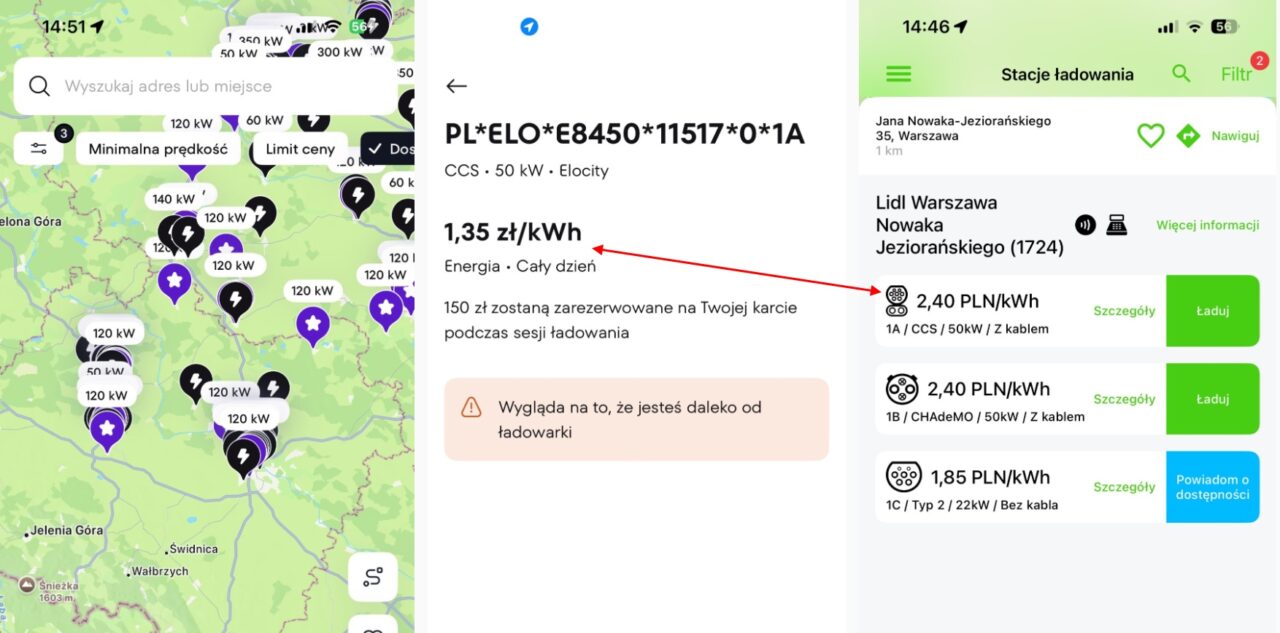Image resolution: width=1280 pixels, height=633 pixels.
Task: Open Szczegóły for 1C Typ 2 connector
Action: coord(1124,487)
